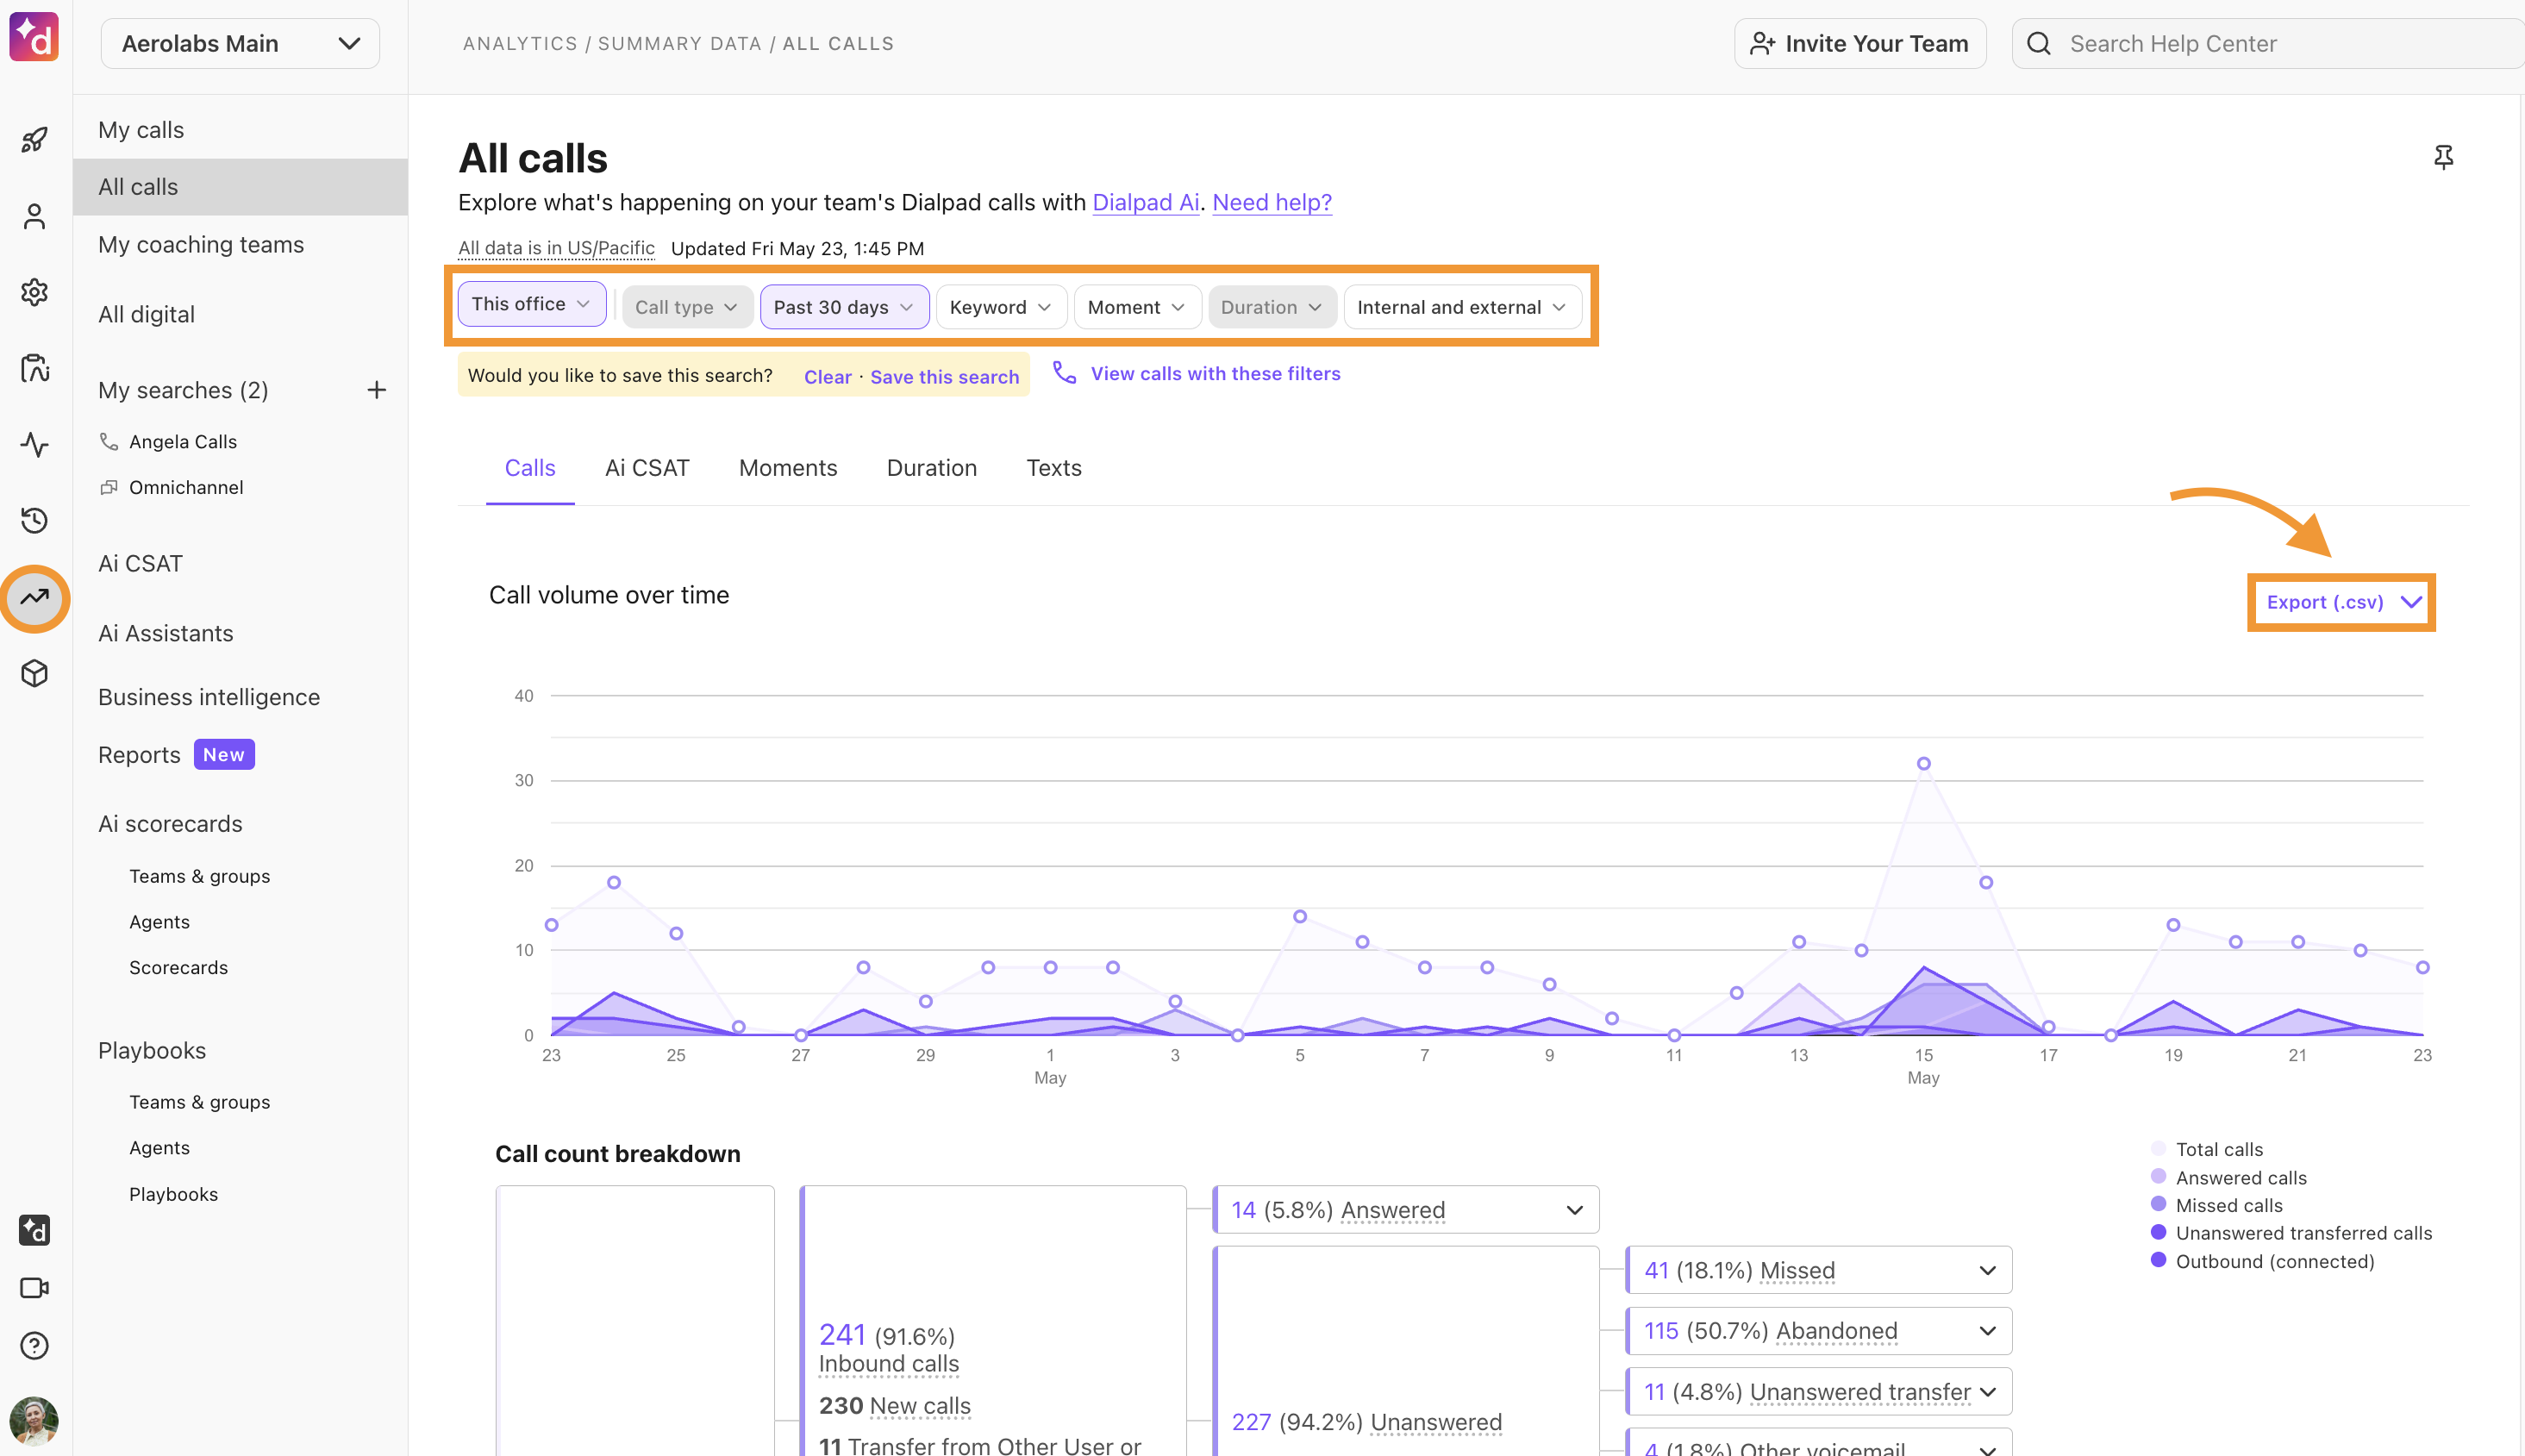Viewport: 2525px width, 1456px height.
Task: Open the analytics trend icon in sidebar
Action: coord(34,598)
